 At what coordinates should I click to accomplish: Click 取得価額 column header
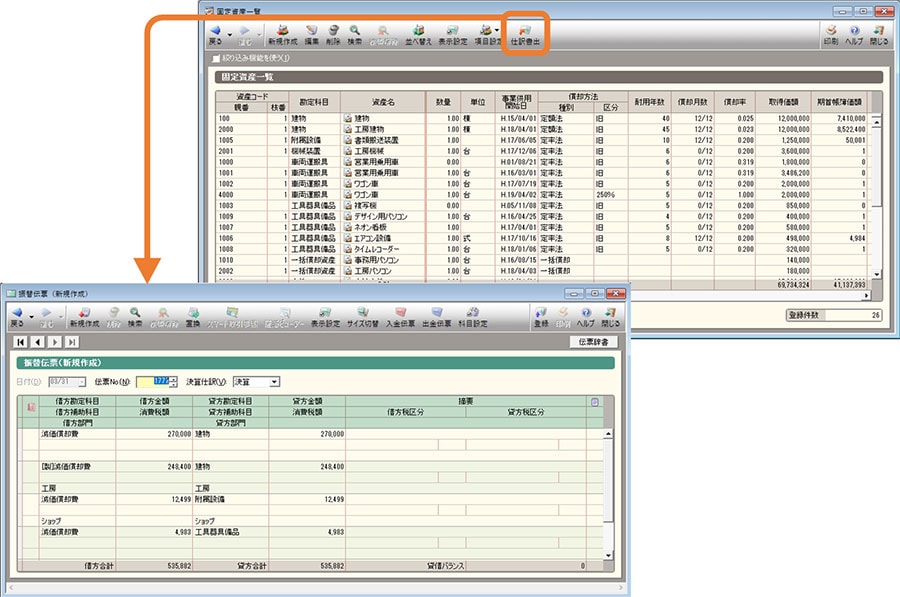(783, 102)
